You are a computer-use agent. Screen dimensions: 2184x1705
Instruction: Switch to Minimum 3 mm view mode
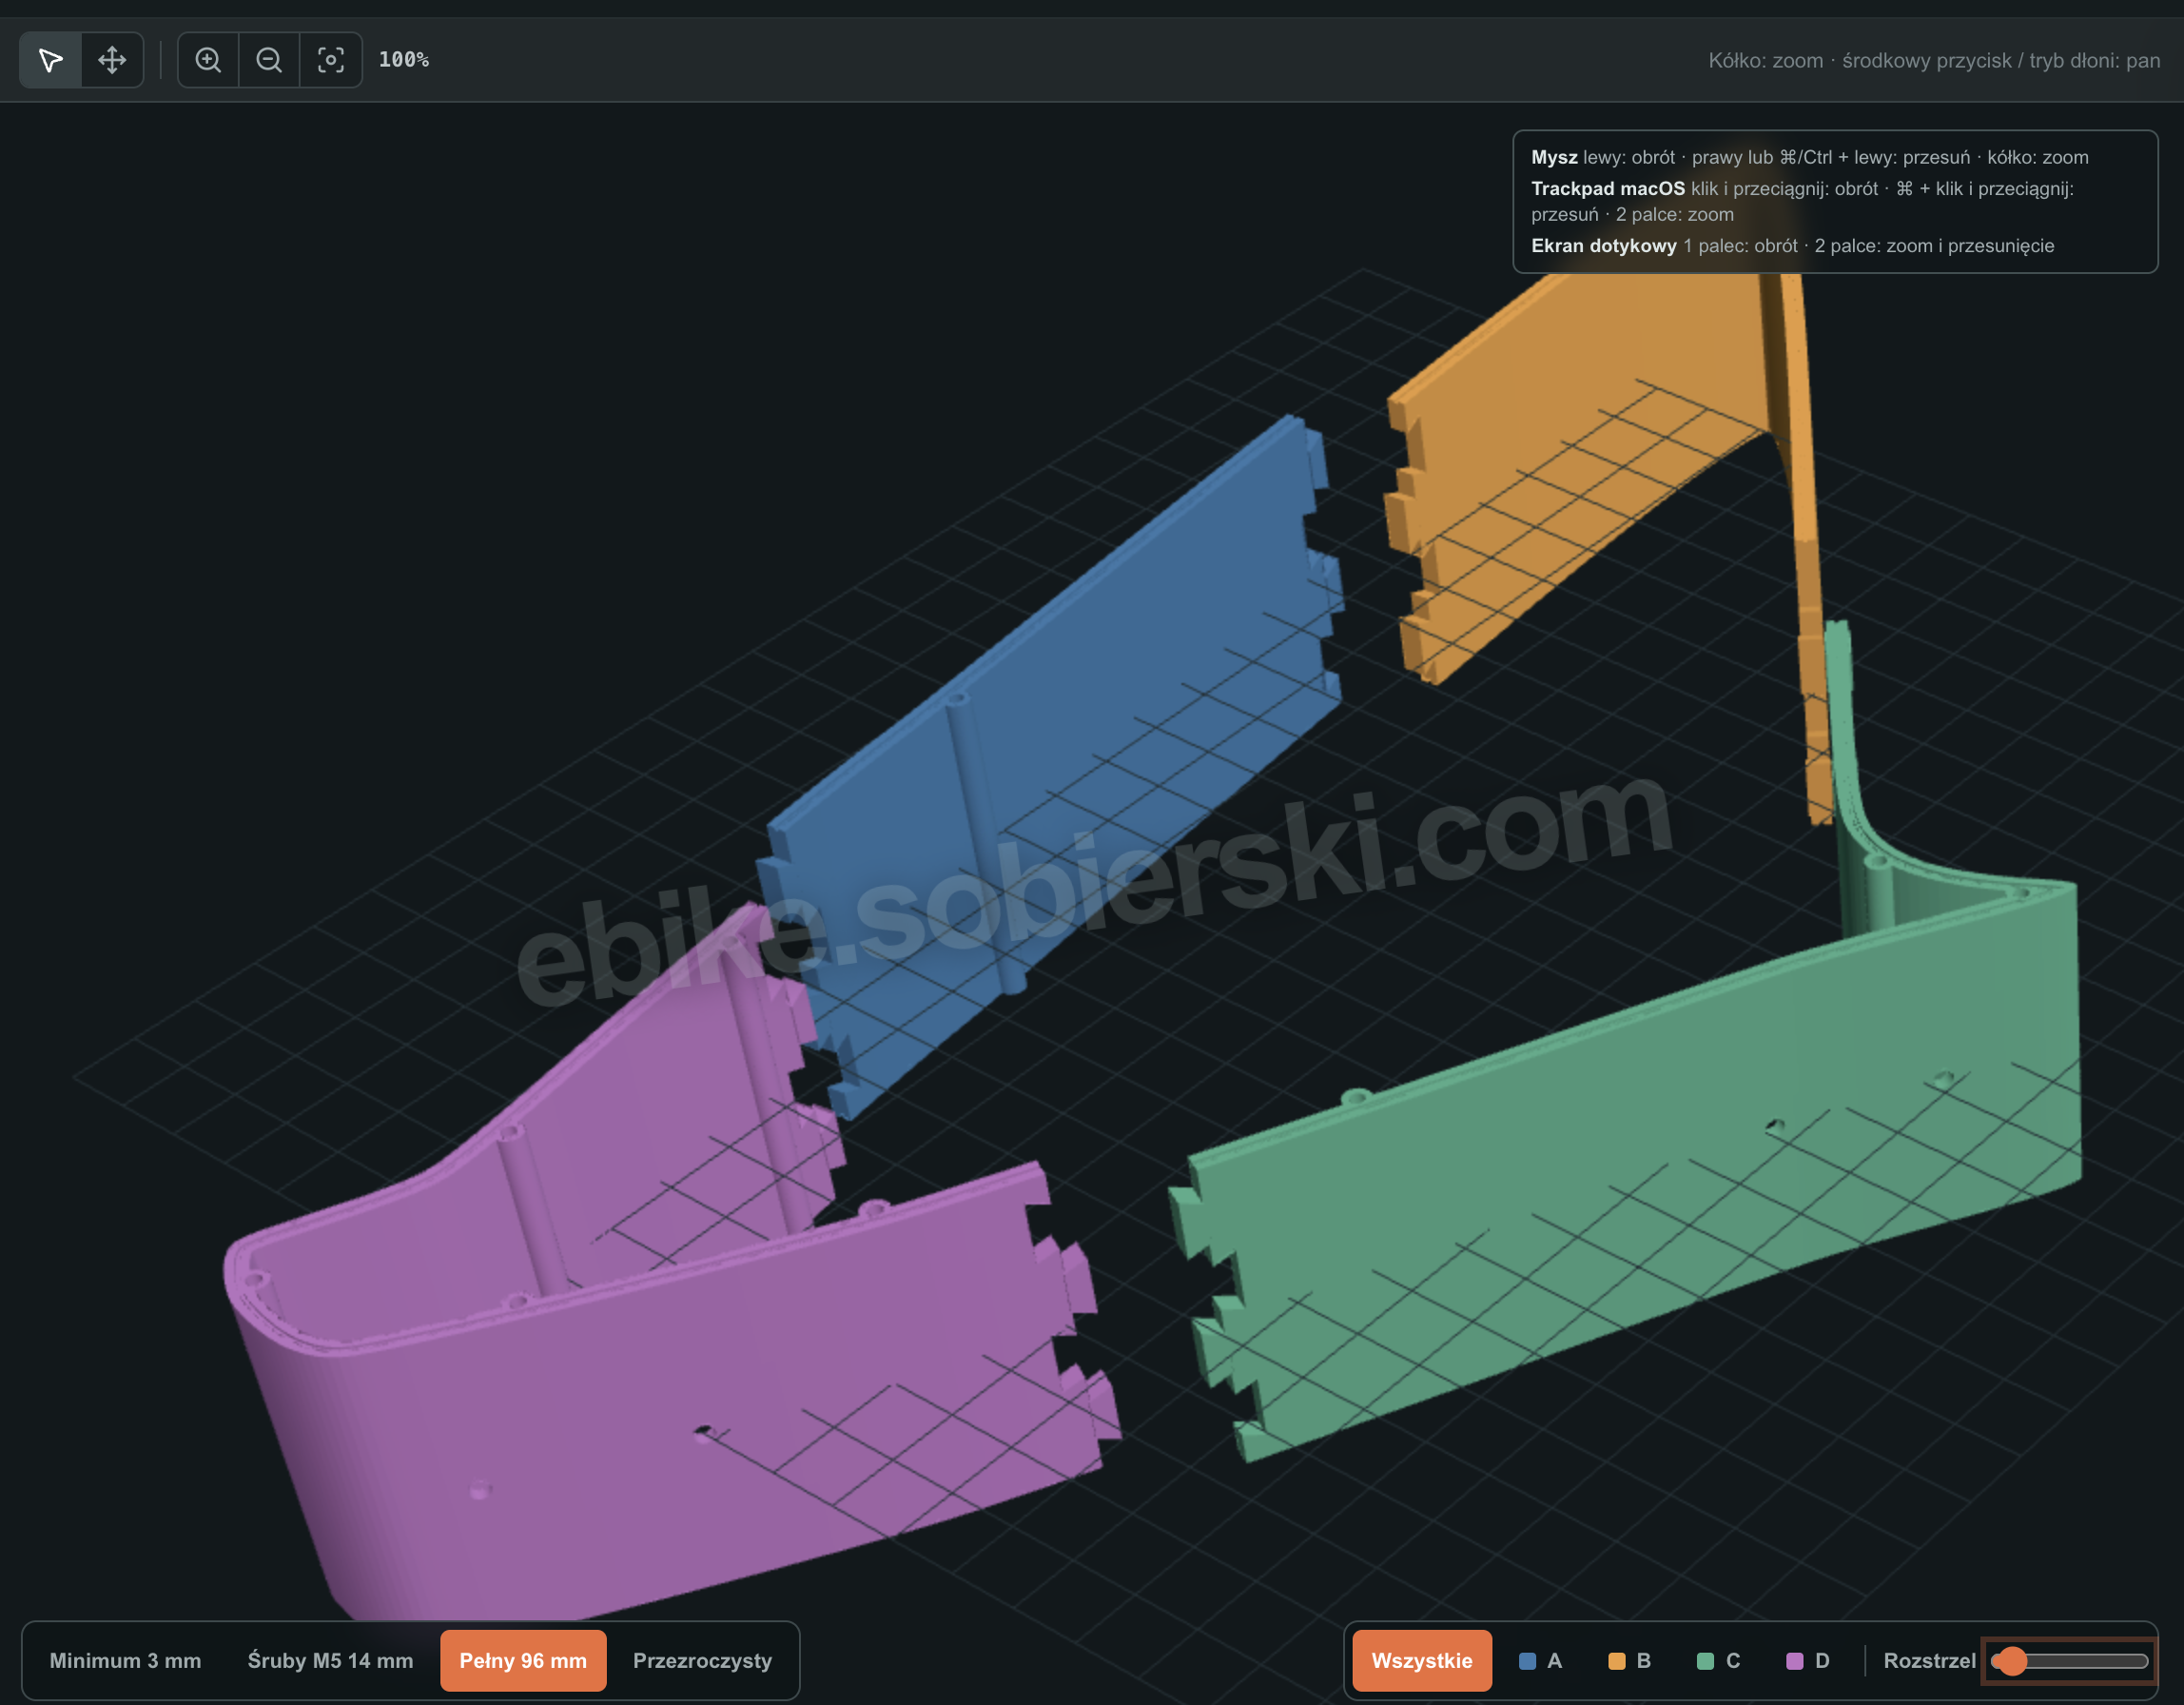coord(125,1661)
